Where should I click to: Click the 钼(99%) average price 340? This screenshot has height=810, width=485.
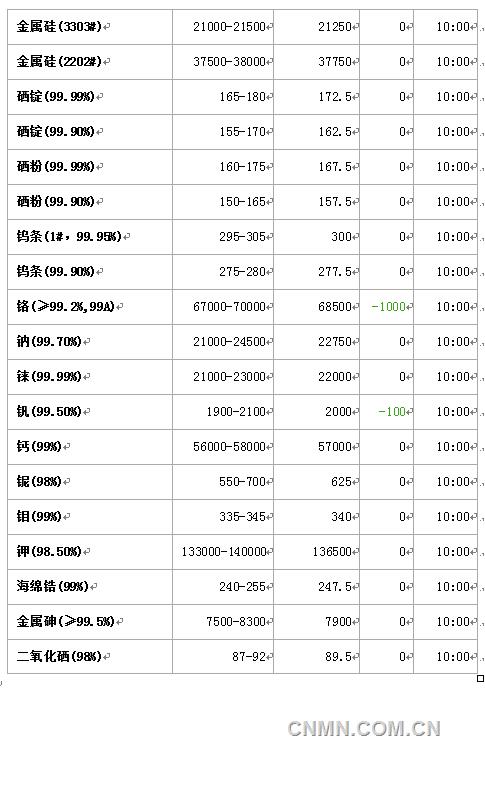click(x=341, y=517)
